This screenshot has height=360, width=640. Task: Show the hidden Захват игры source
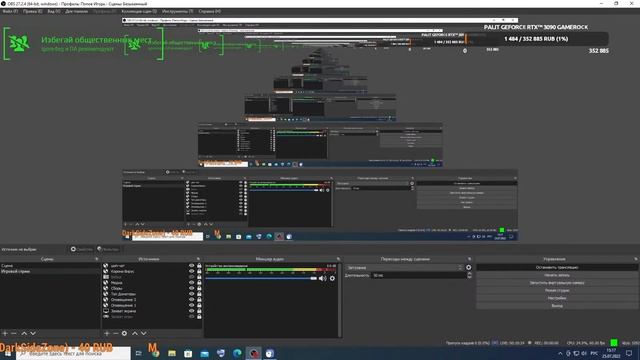[x=191, y=317]
